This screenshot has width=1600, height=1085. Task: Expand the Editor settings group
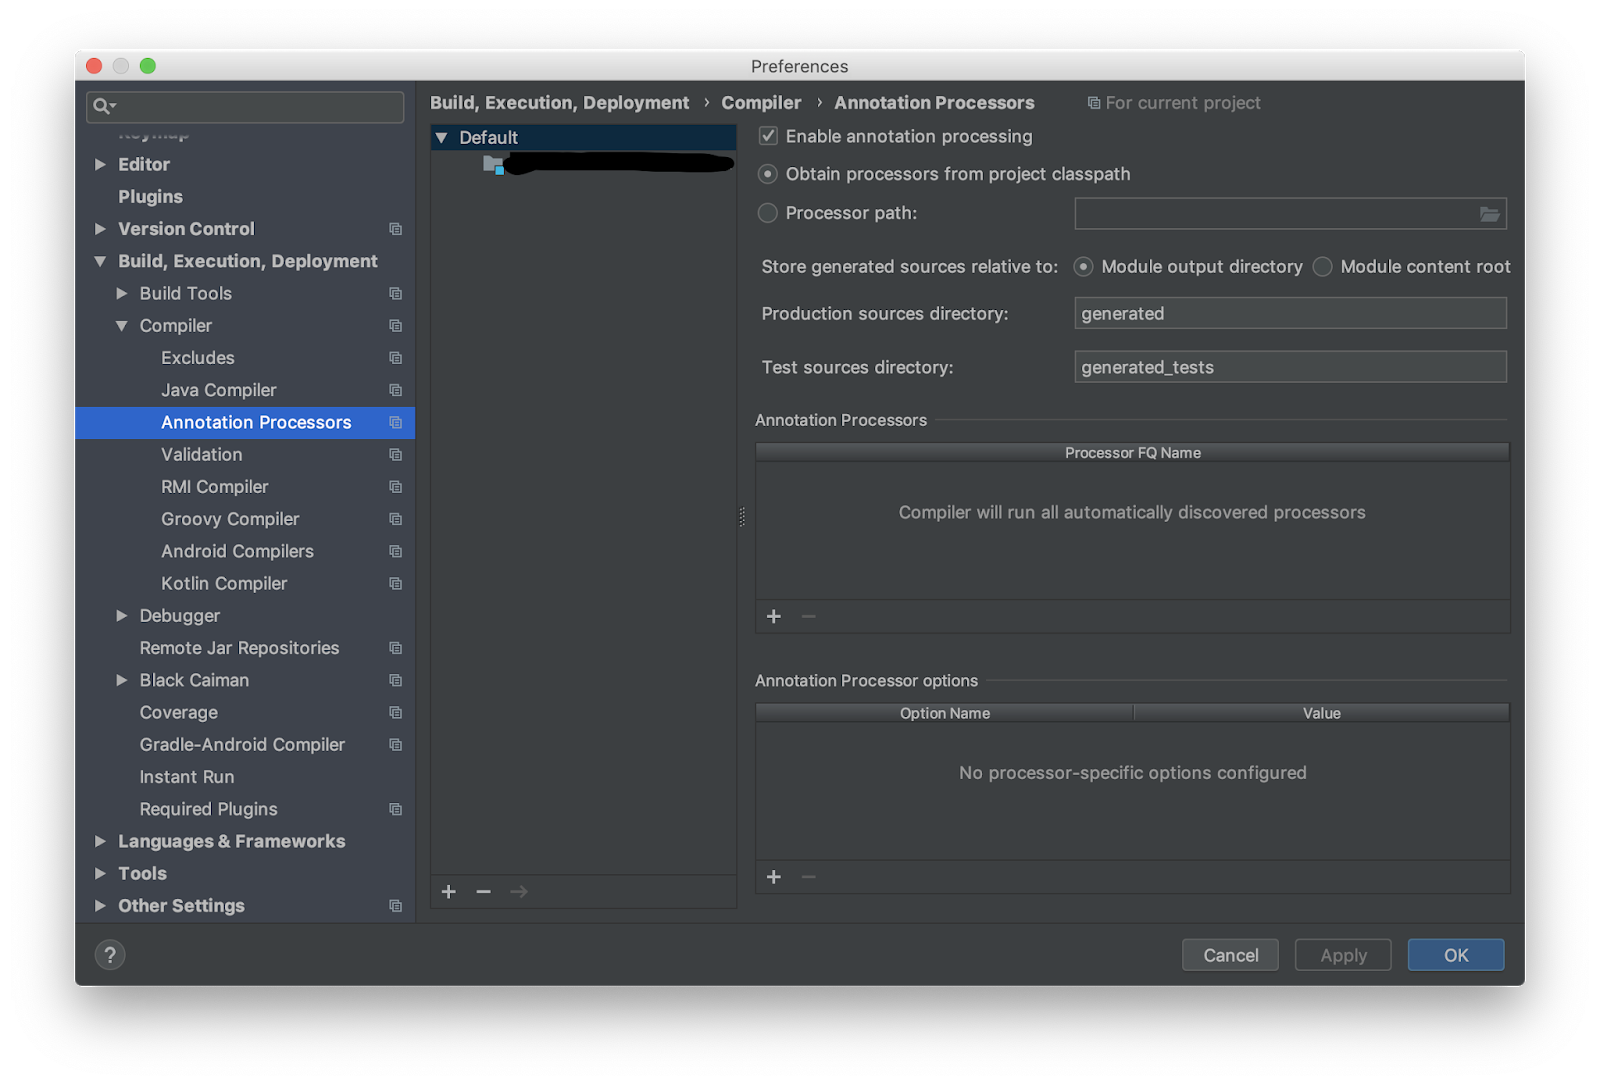pos(100,164)
